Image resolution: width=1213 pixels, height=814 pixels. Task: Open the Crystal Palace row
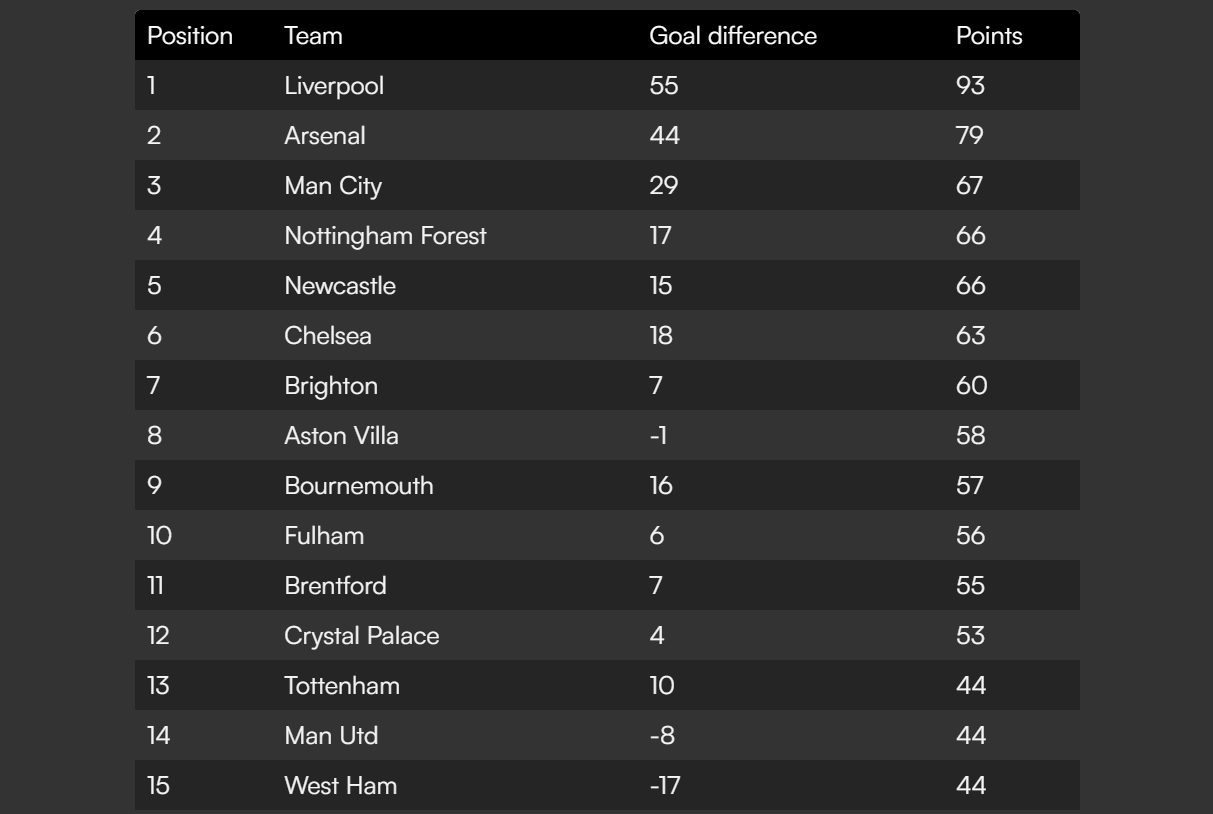(x=361, y=636)
